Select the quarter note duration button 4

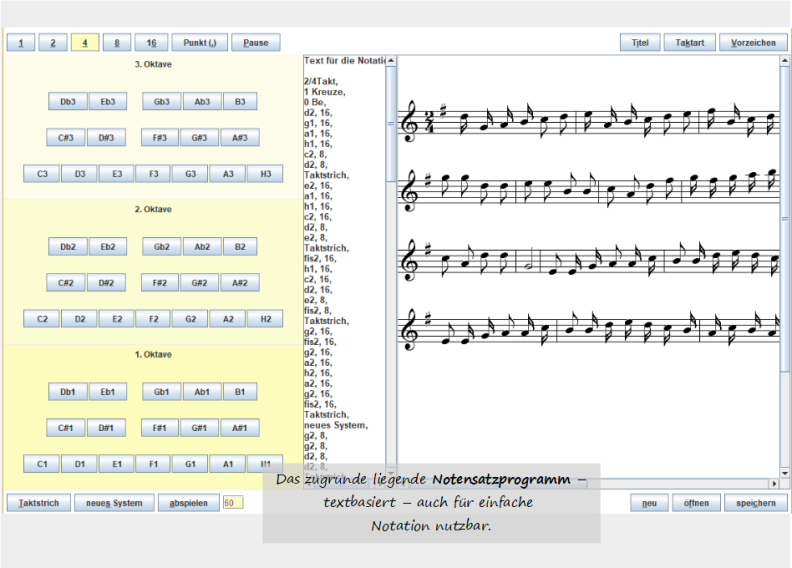click(x=85, y=43)
